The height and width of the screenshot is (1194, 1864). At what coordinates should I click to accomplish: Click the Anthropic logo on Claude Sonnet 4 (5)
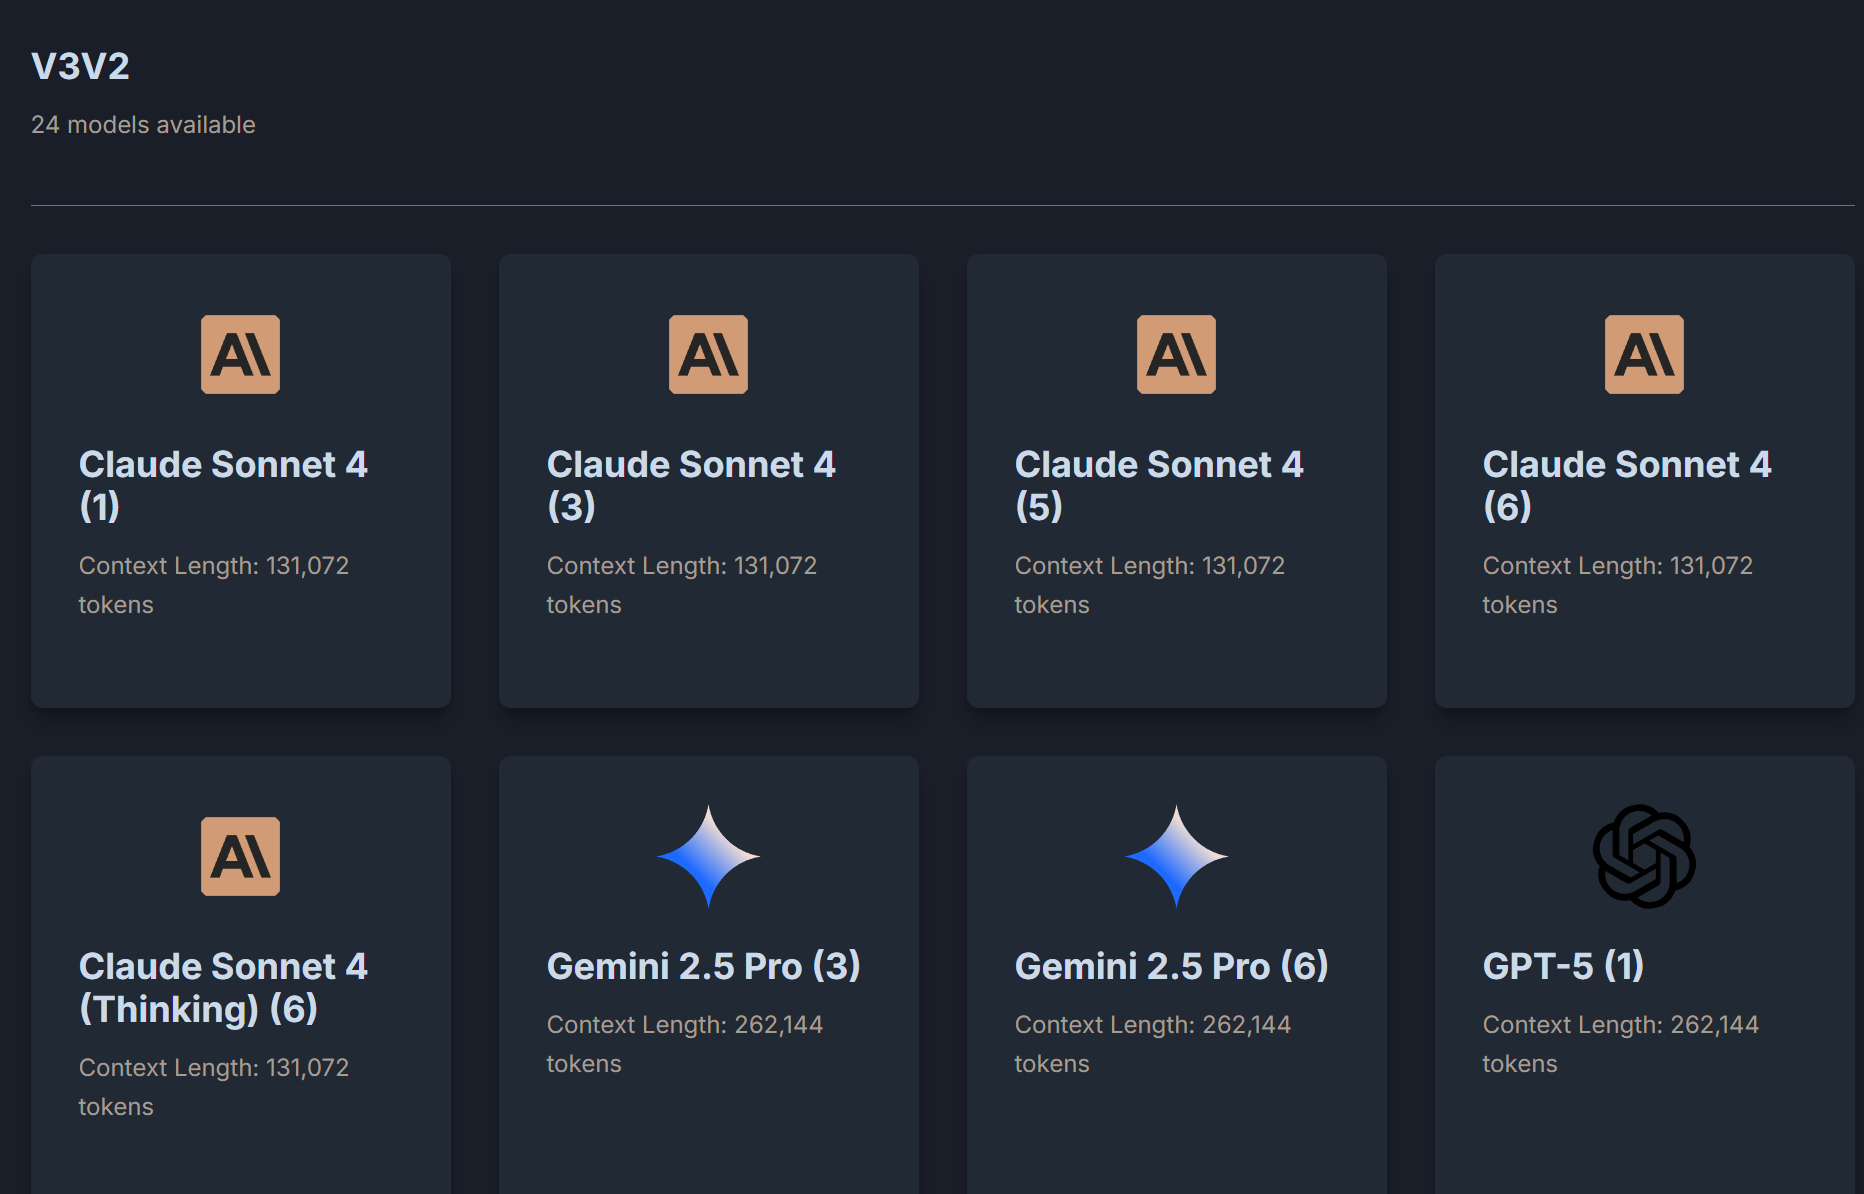[1176, 355]
